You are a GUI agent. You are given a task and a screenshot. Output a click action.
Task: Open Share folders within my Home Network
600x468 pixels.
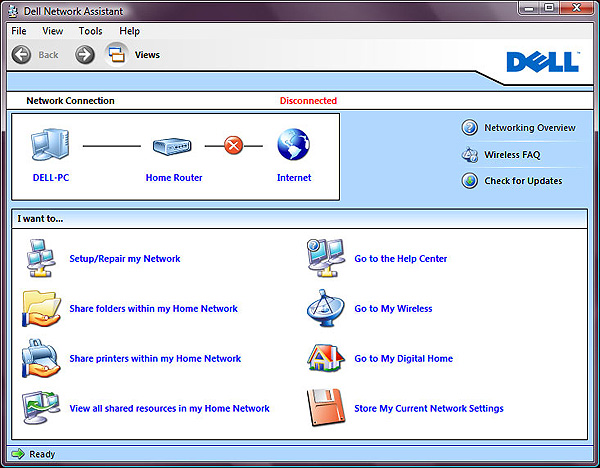pos(153,308)
